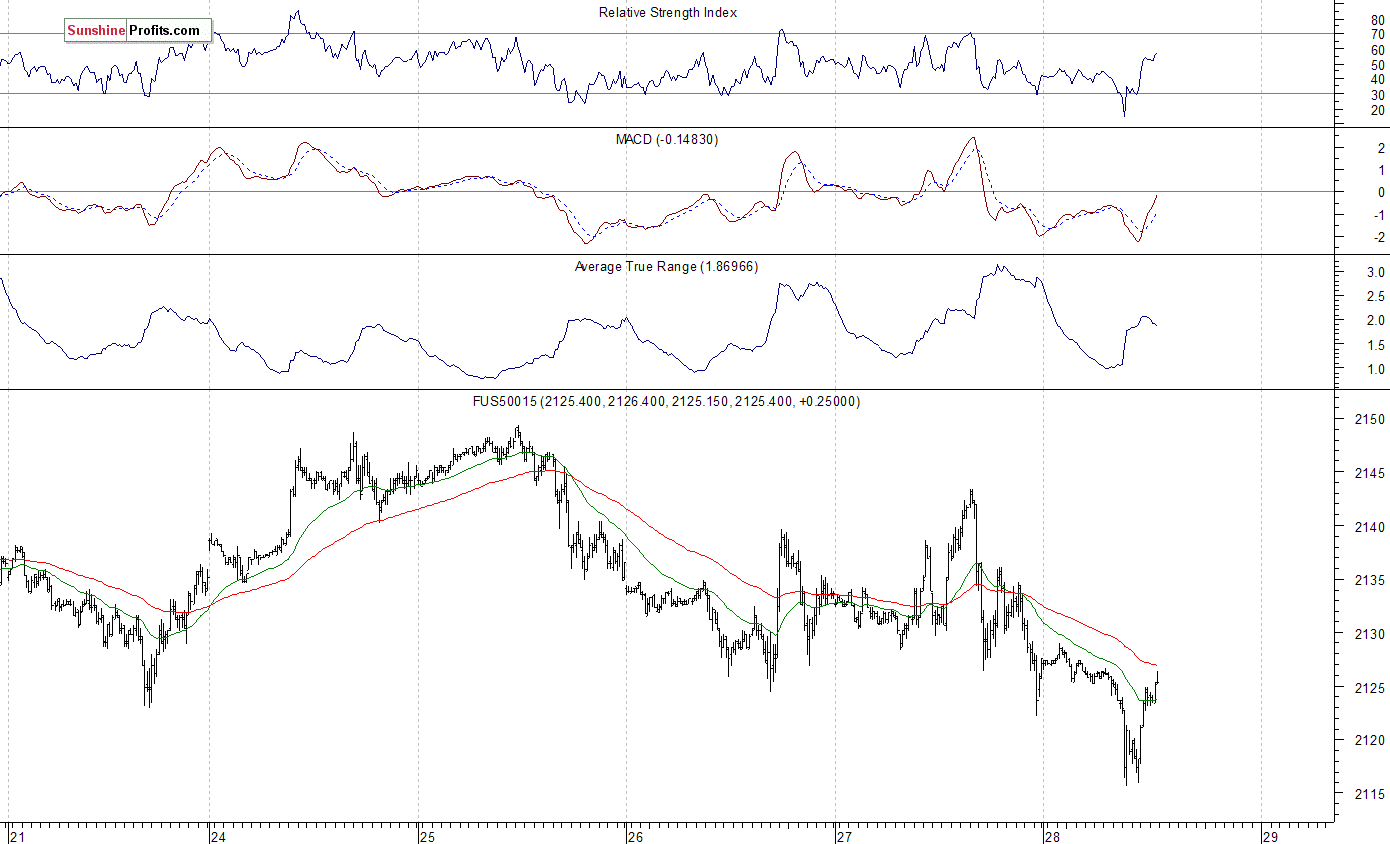Click the SunshineProfits.com logo
The height and width of the screenshot is (844, 1390).
pyautogui.click(x=138, y=30)
